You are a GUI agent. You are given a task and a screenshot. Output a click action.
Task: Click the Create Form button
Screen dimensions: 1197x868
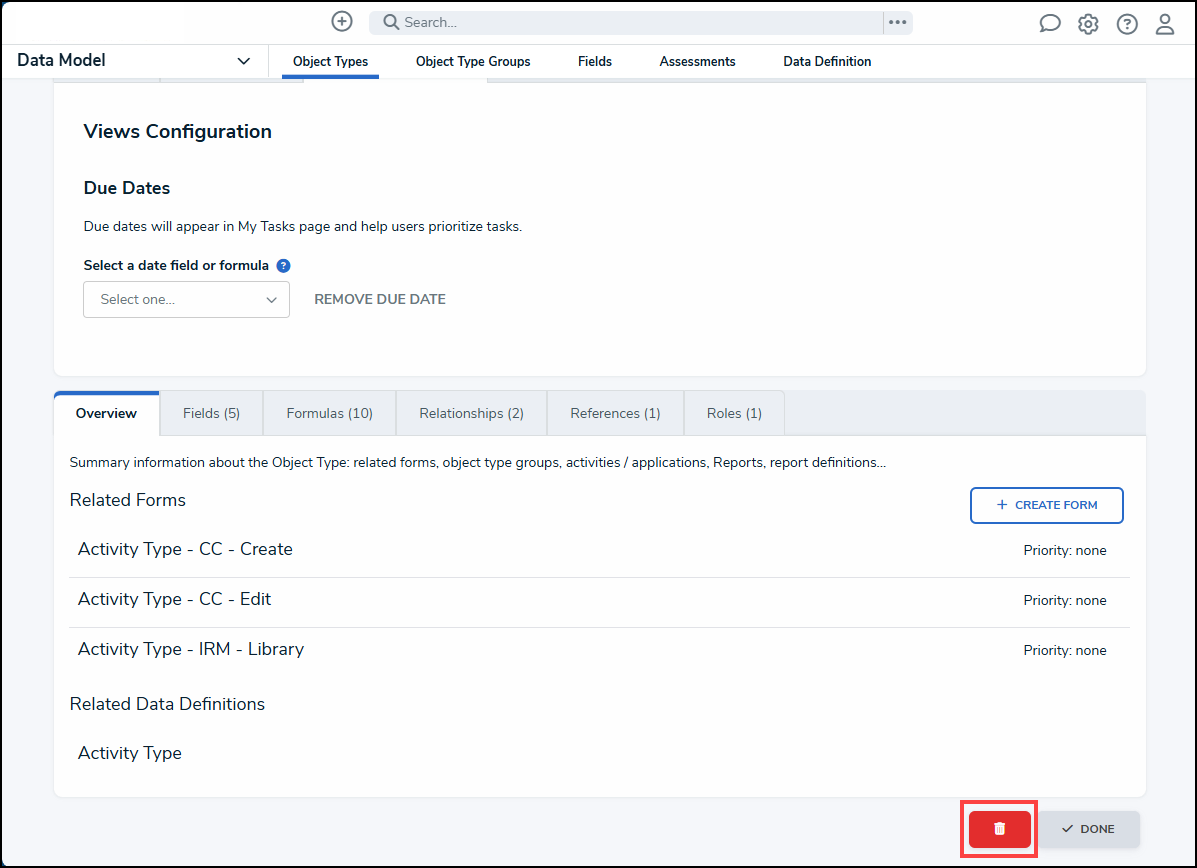click(x=1046, y=505)
